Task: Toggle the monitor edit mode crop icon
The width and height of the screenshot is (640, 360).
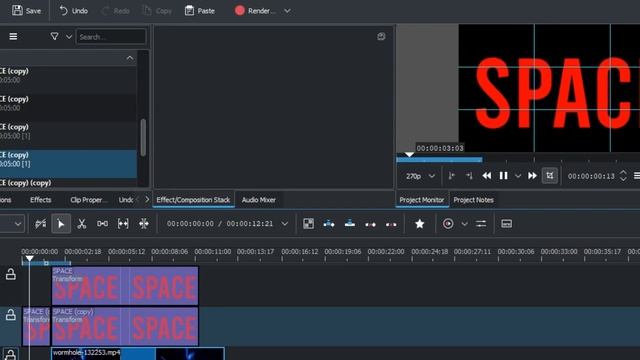Action: click(x=550, y=176)
